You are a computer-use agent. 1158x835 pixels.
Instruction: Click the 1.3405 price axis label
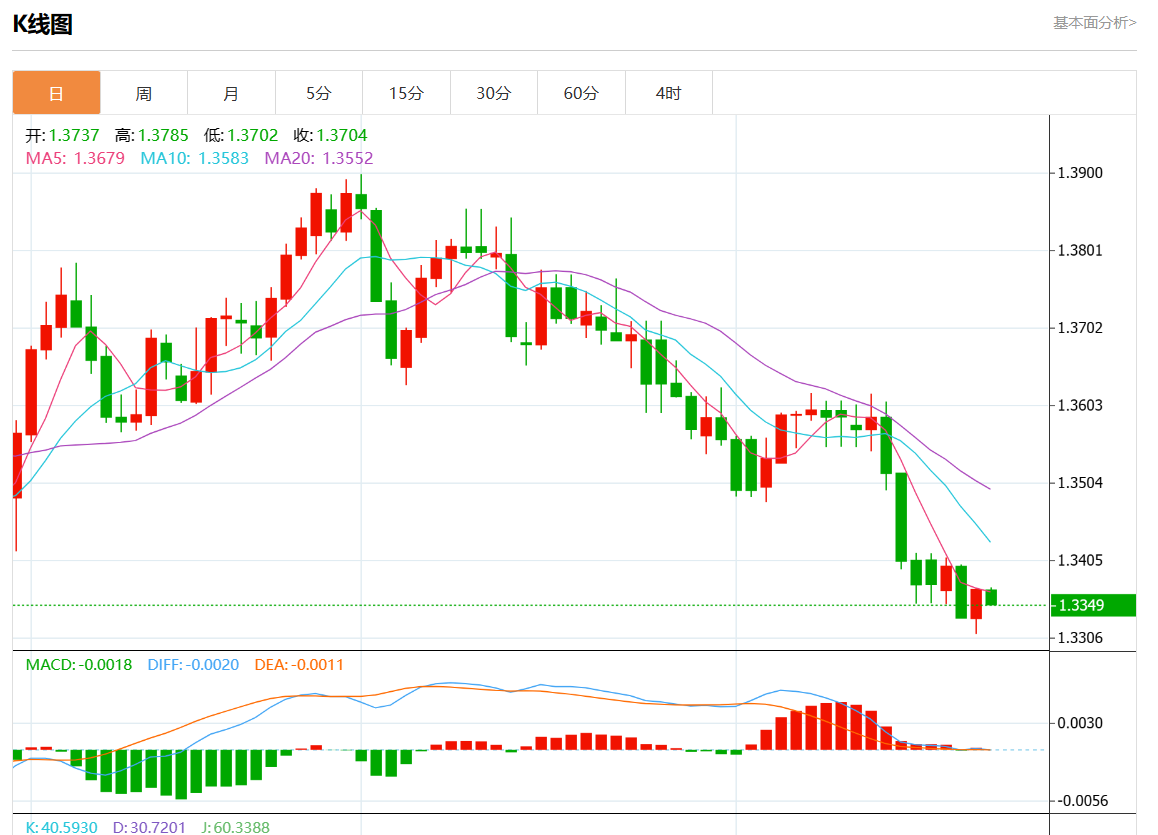(x=1080, y=560)
